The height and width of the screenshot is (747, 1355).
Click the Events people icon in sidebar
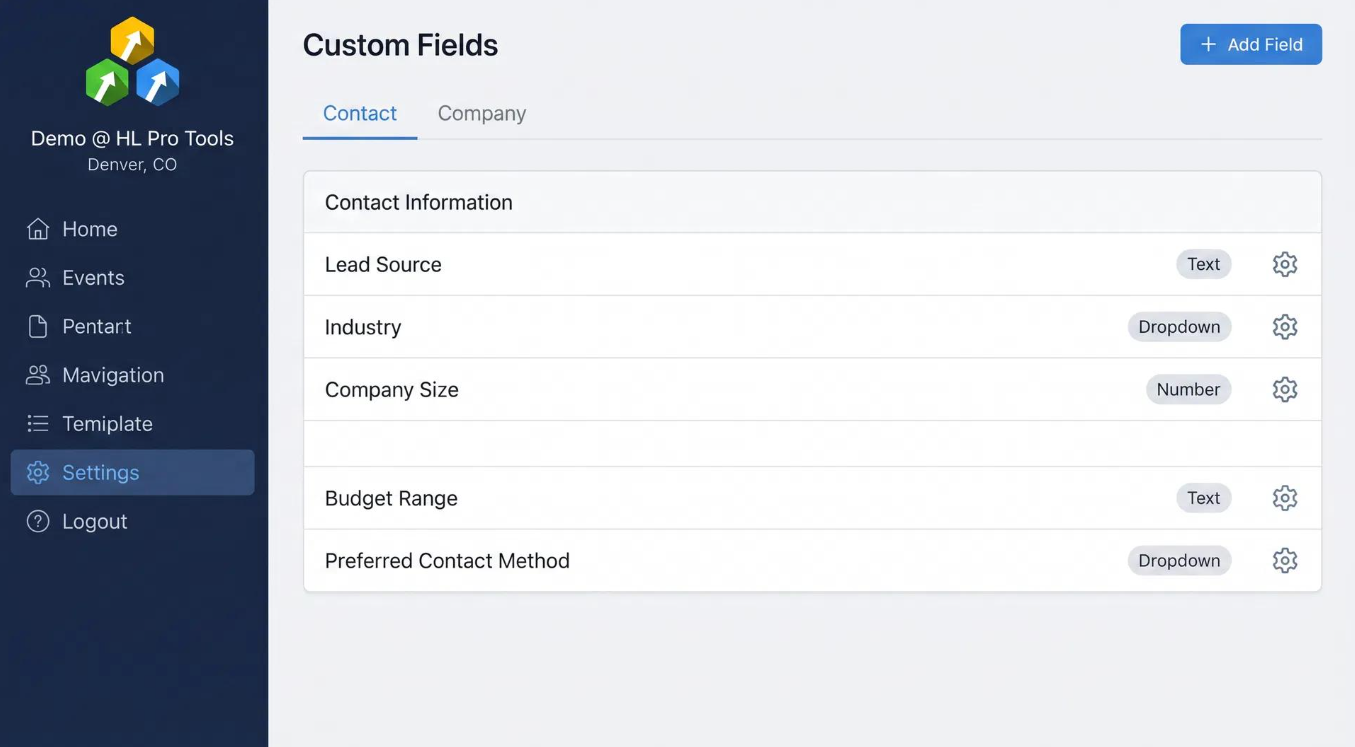pyautogui.click(x=38, y=278)
